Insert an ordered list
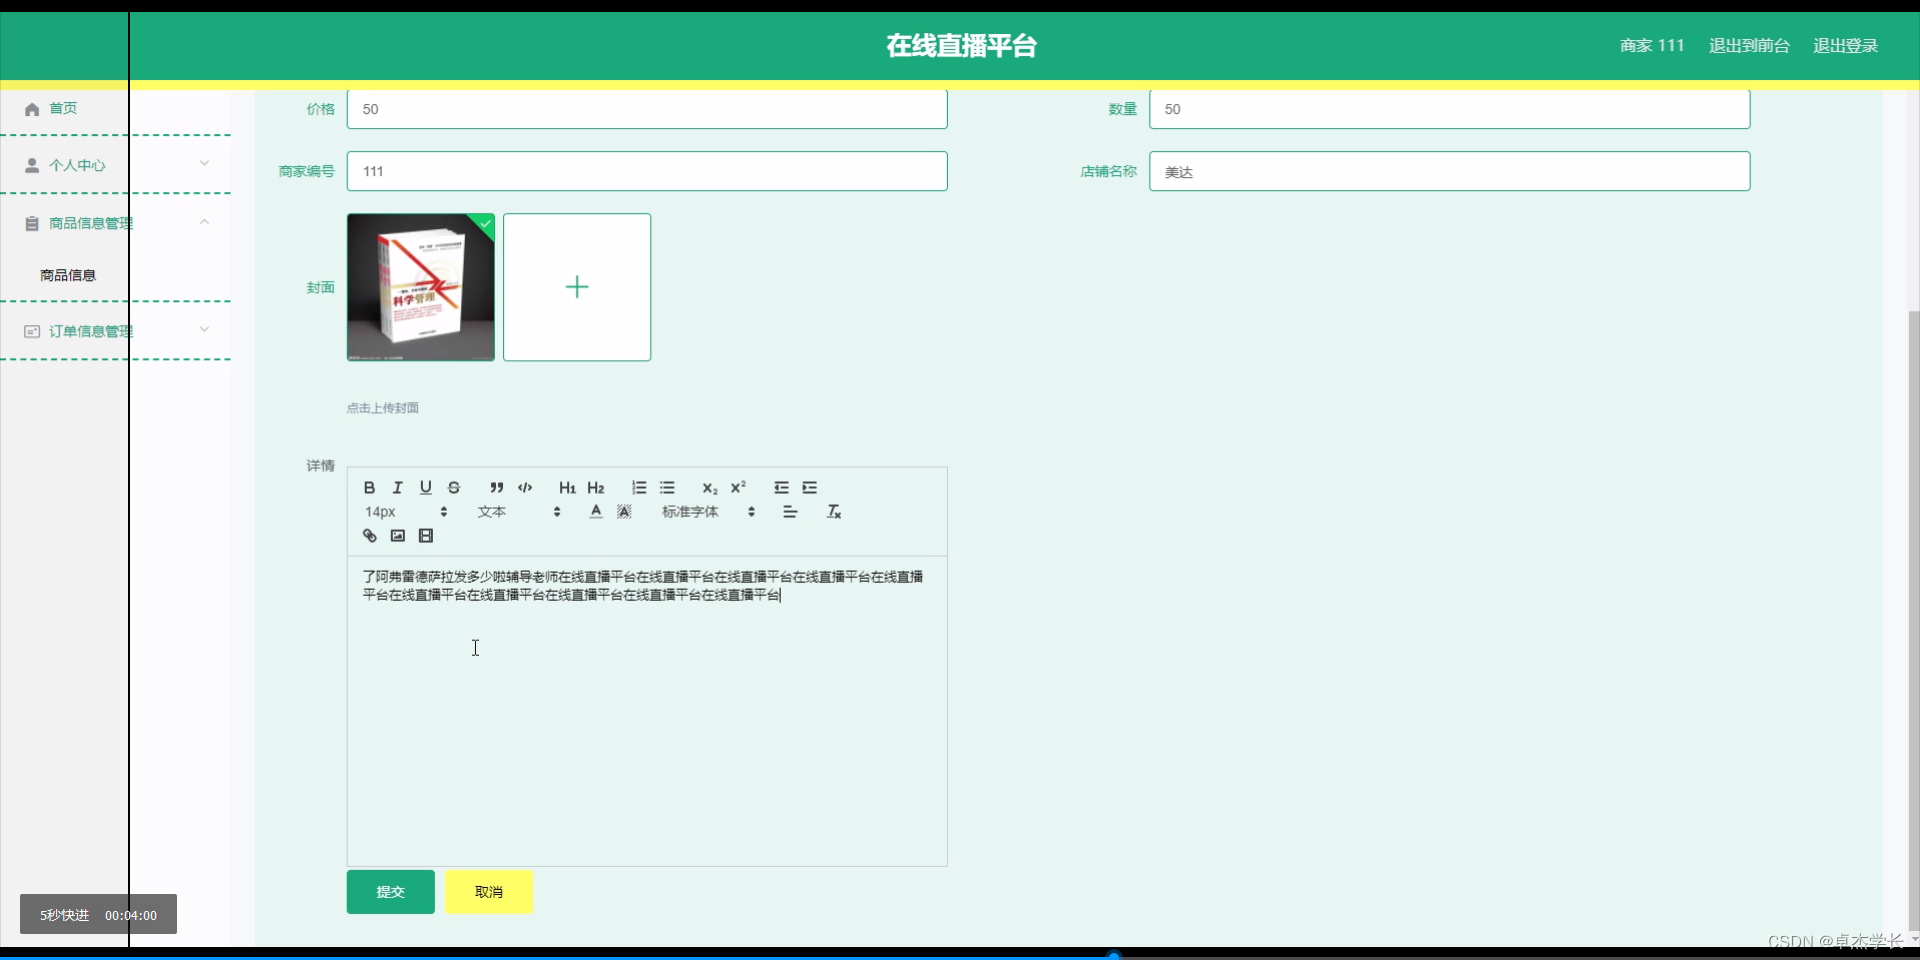The image size is (1920, 960). [638, 488]
